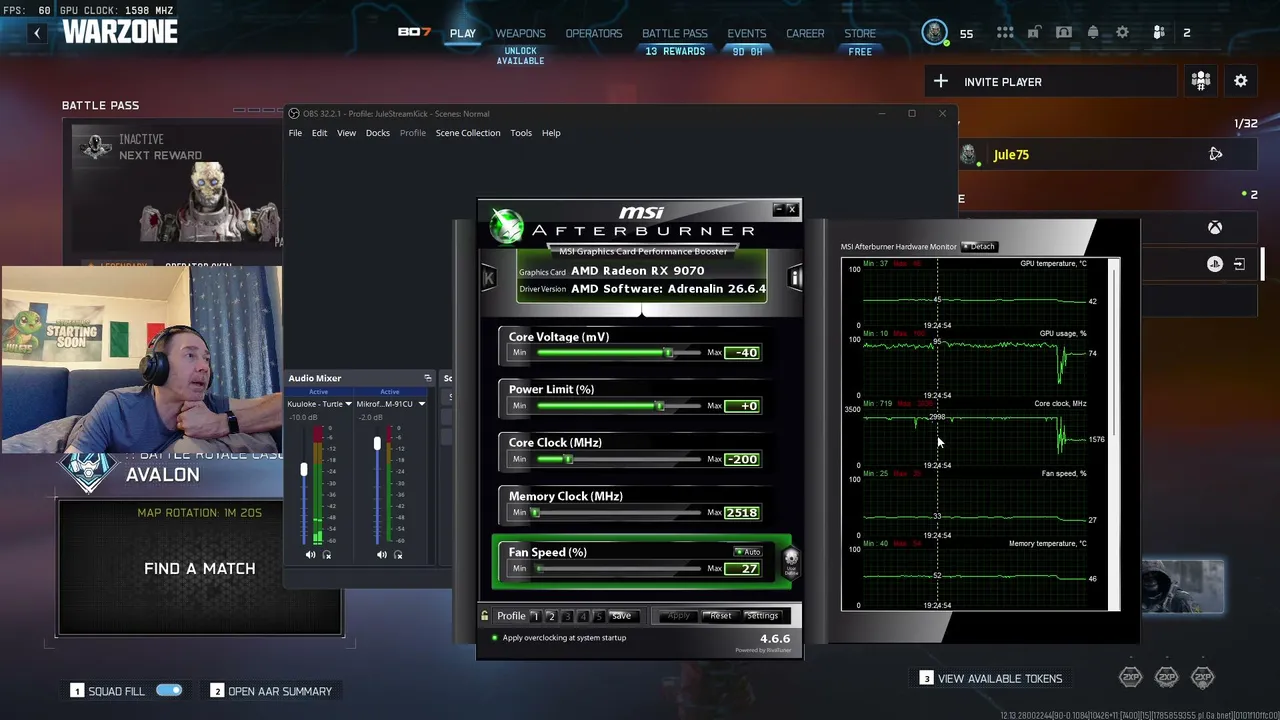Open party settings gear beside Invite Player

[1241, 81]
